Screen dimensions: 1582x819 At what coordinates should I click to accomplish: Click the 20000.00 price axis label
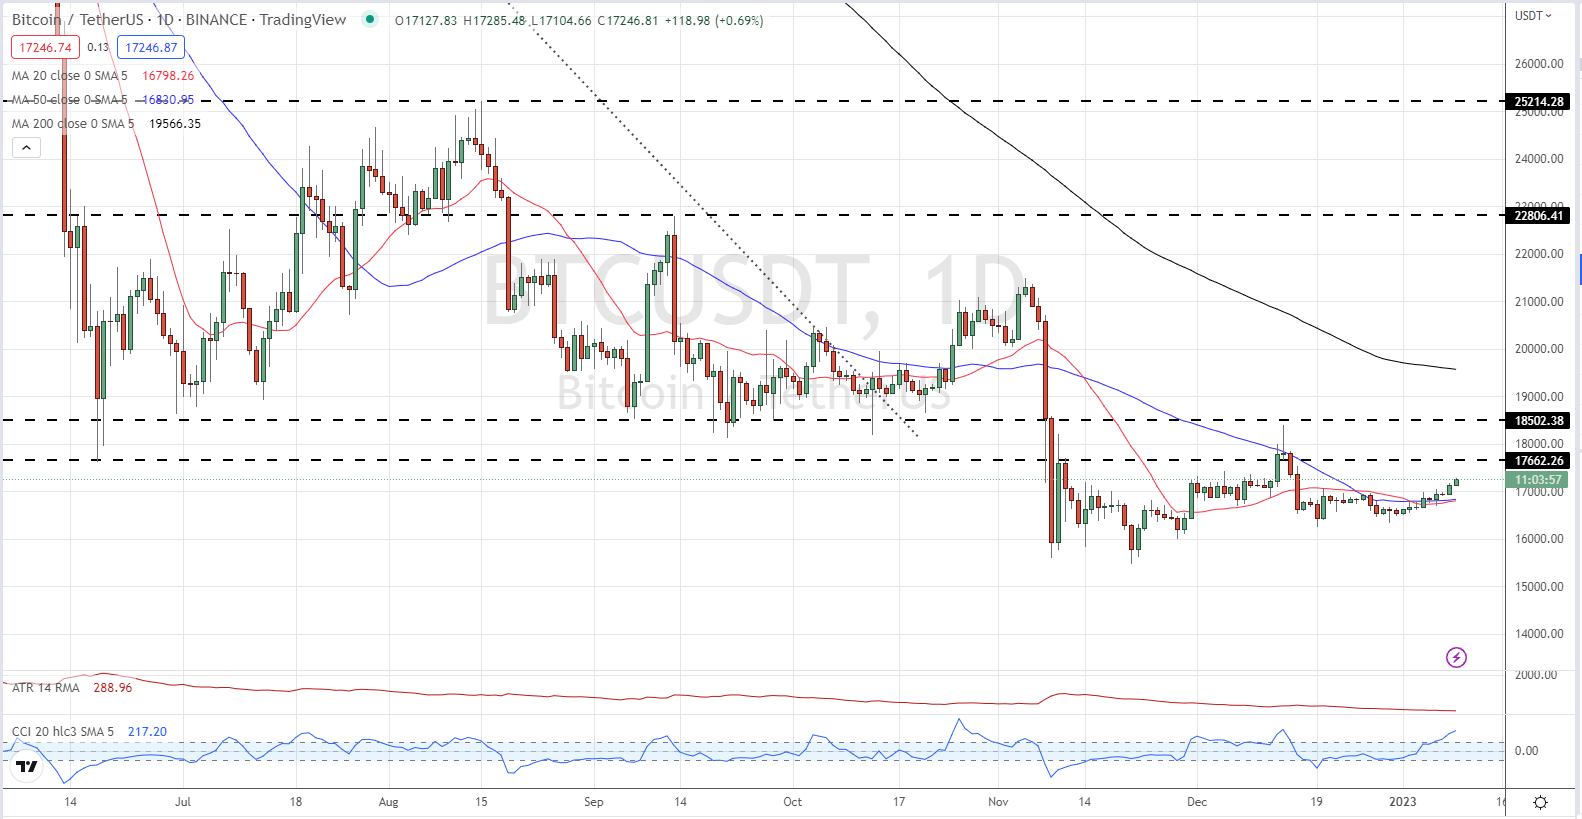pyautogui.click(x=1539, y=349)
